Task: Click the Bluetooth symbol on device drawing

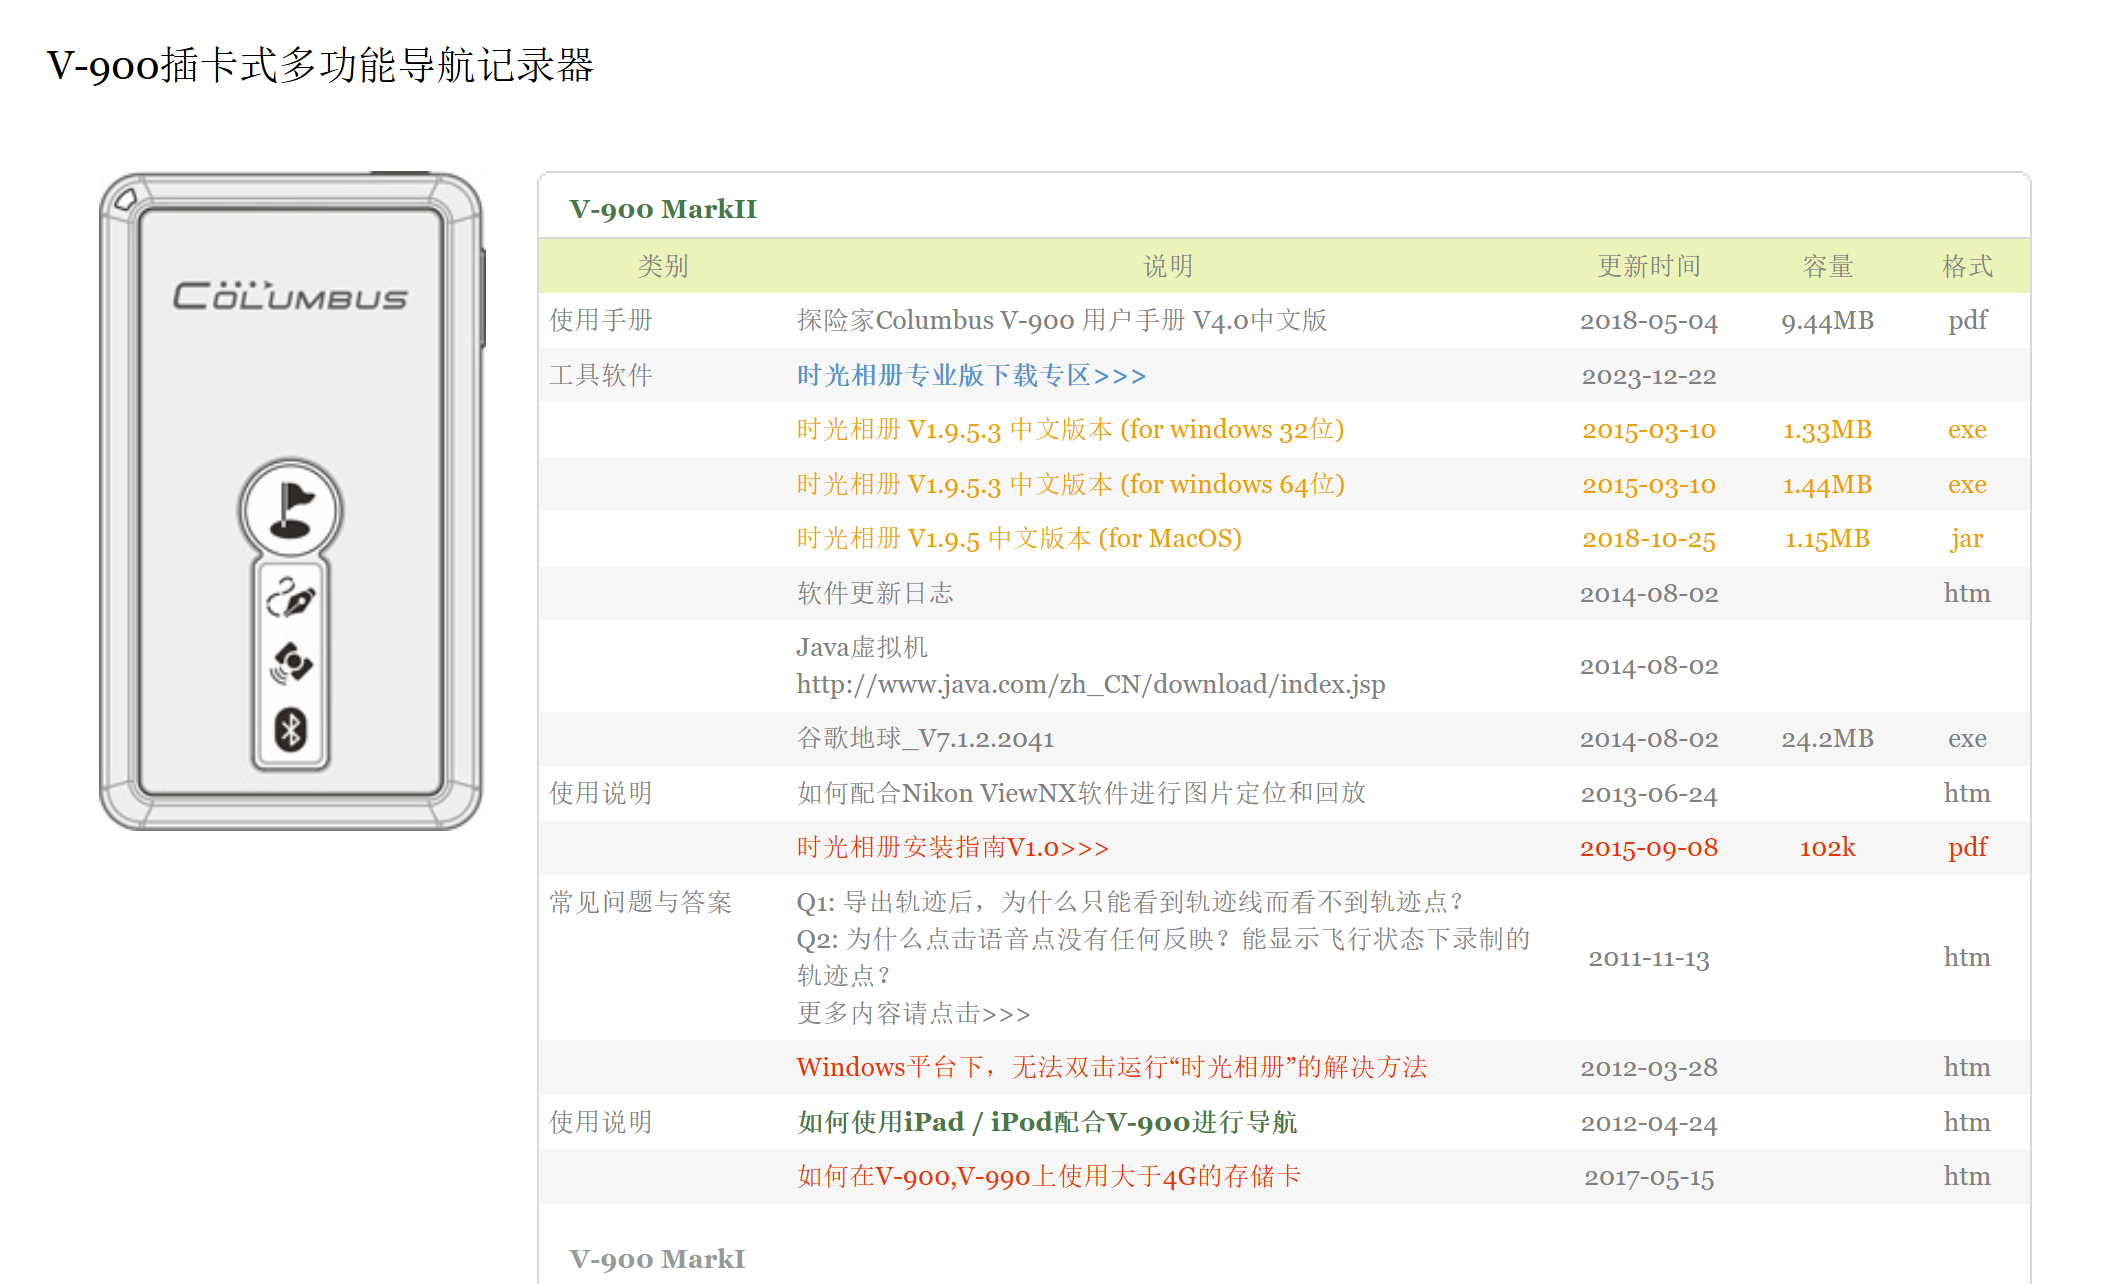Action: 291,730
